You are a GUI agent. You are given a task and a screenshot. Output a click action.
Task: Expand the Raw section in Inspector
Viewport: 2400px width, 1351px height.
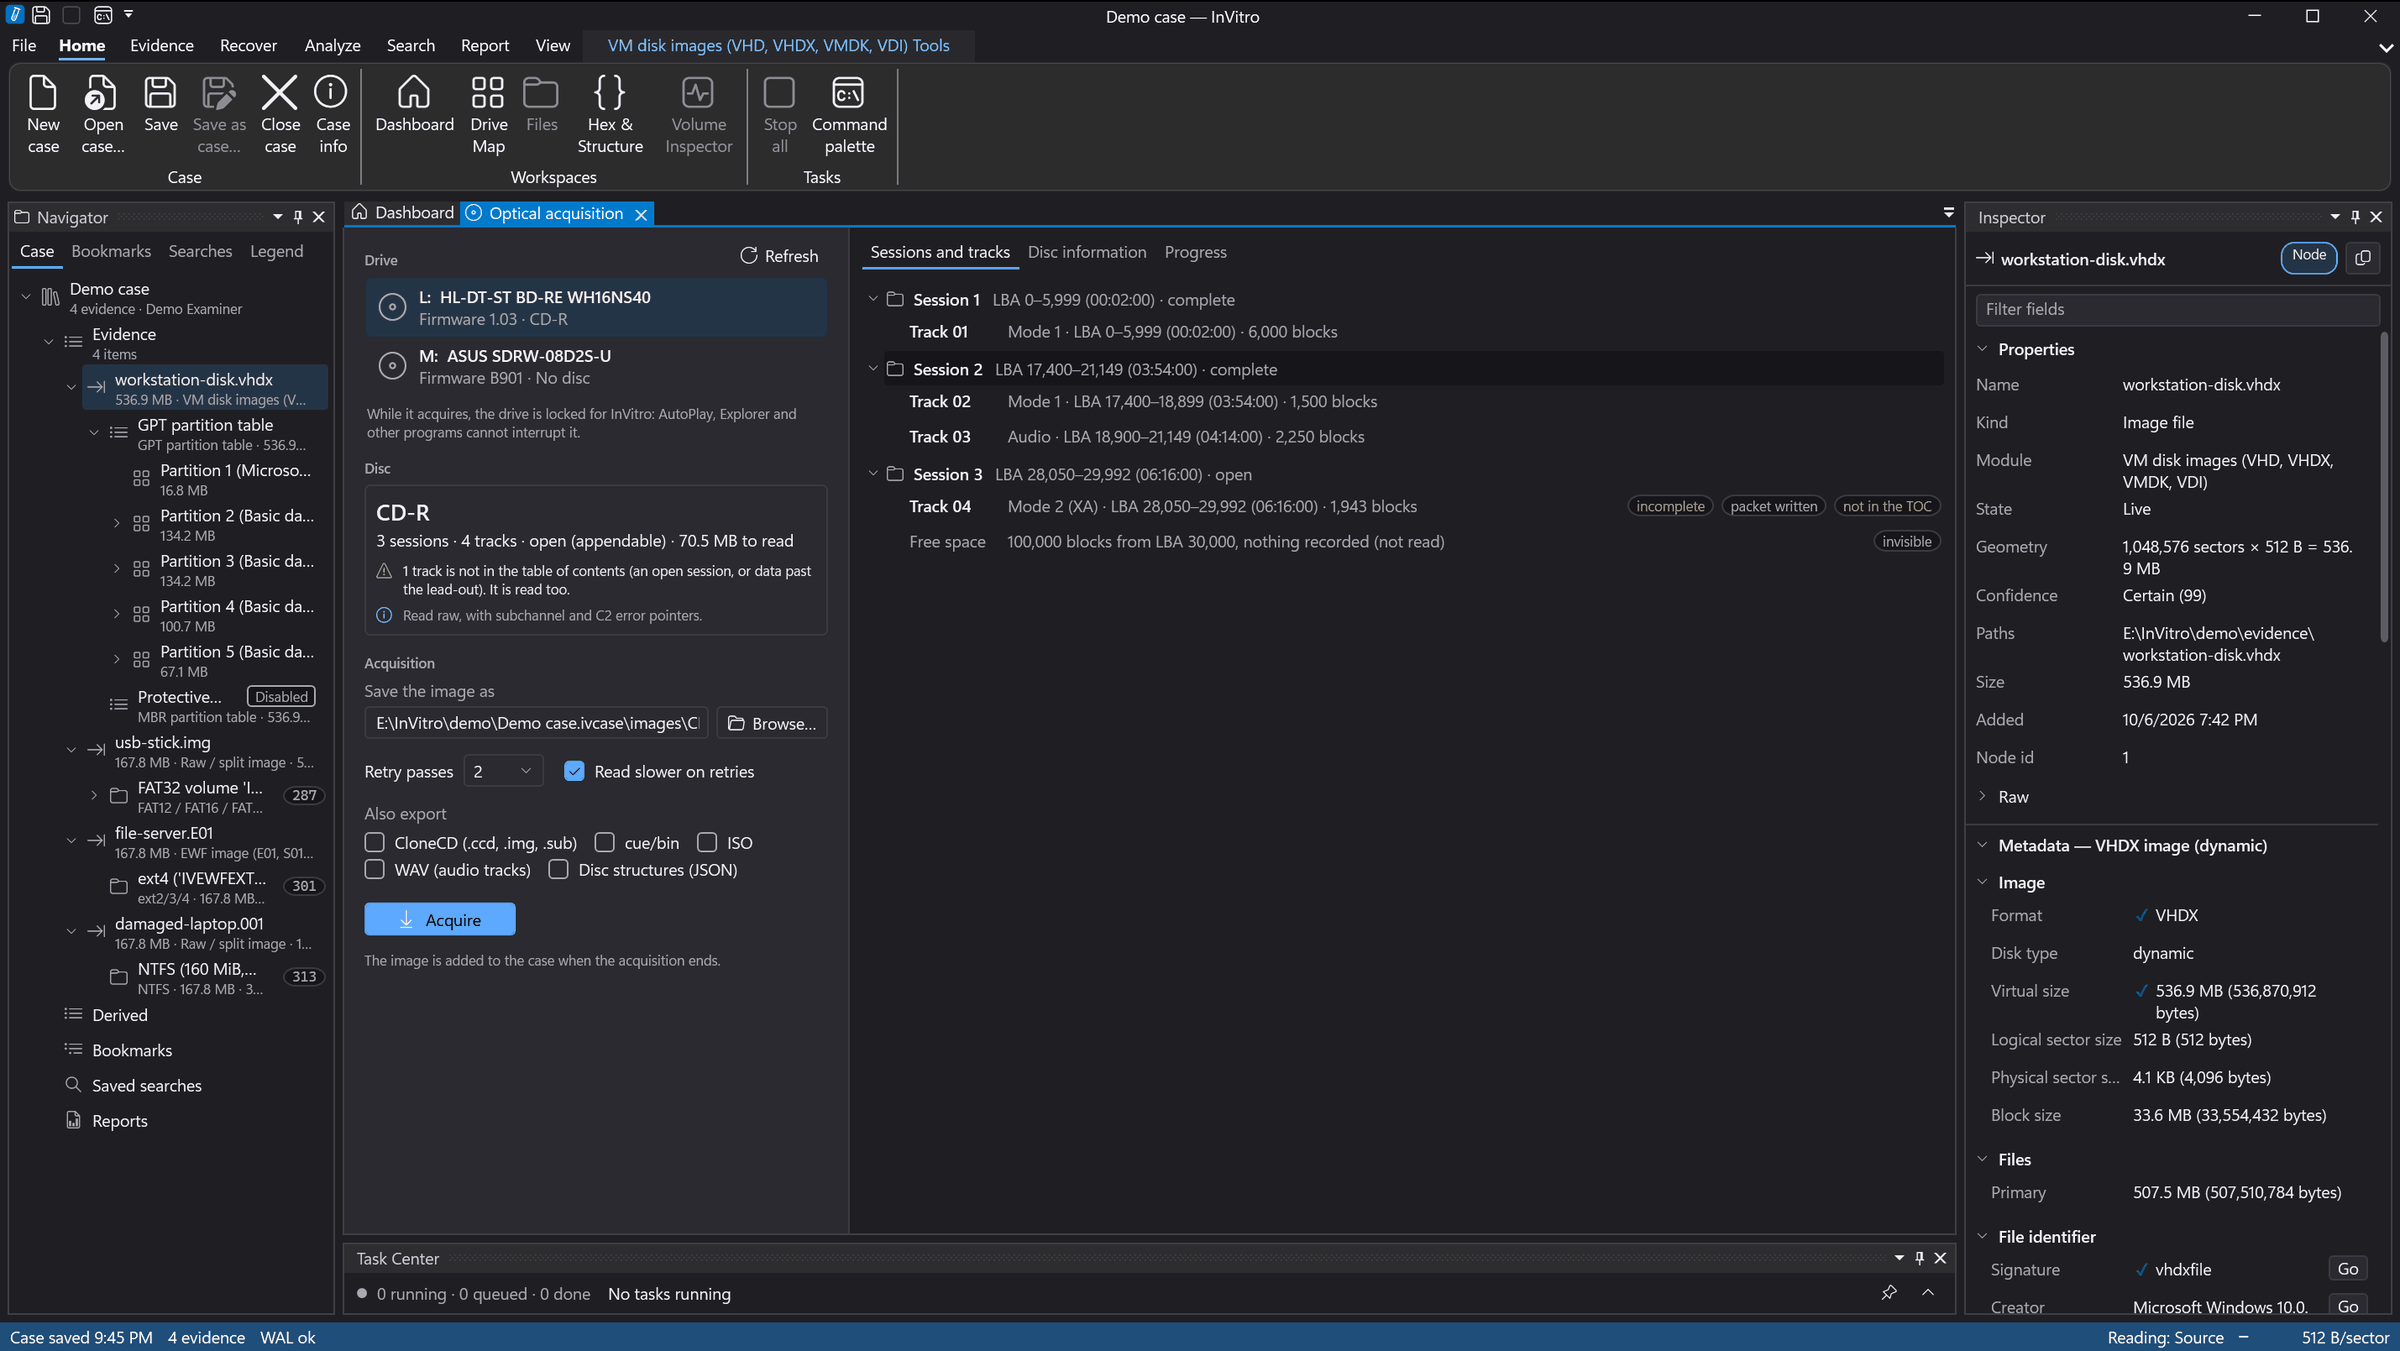point(1983,797)
